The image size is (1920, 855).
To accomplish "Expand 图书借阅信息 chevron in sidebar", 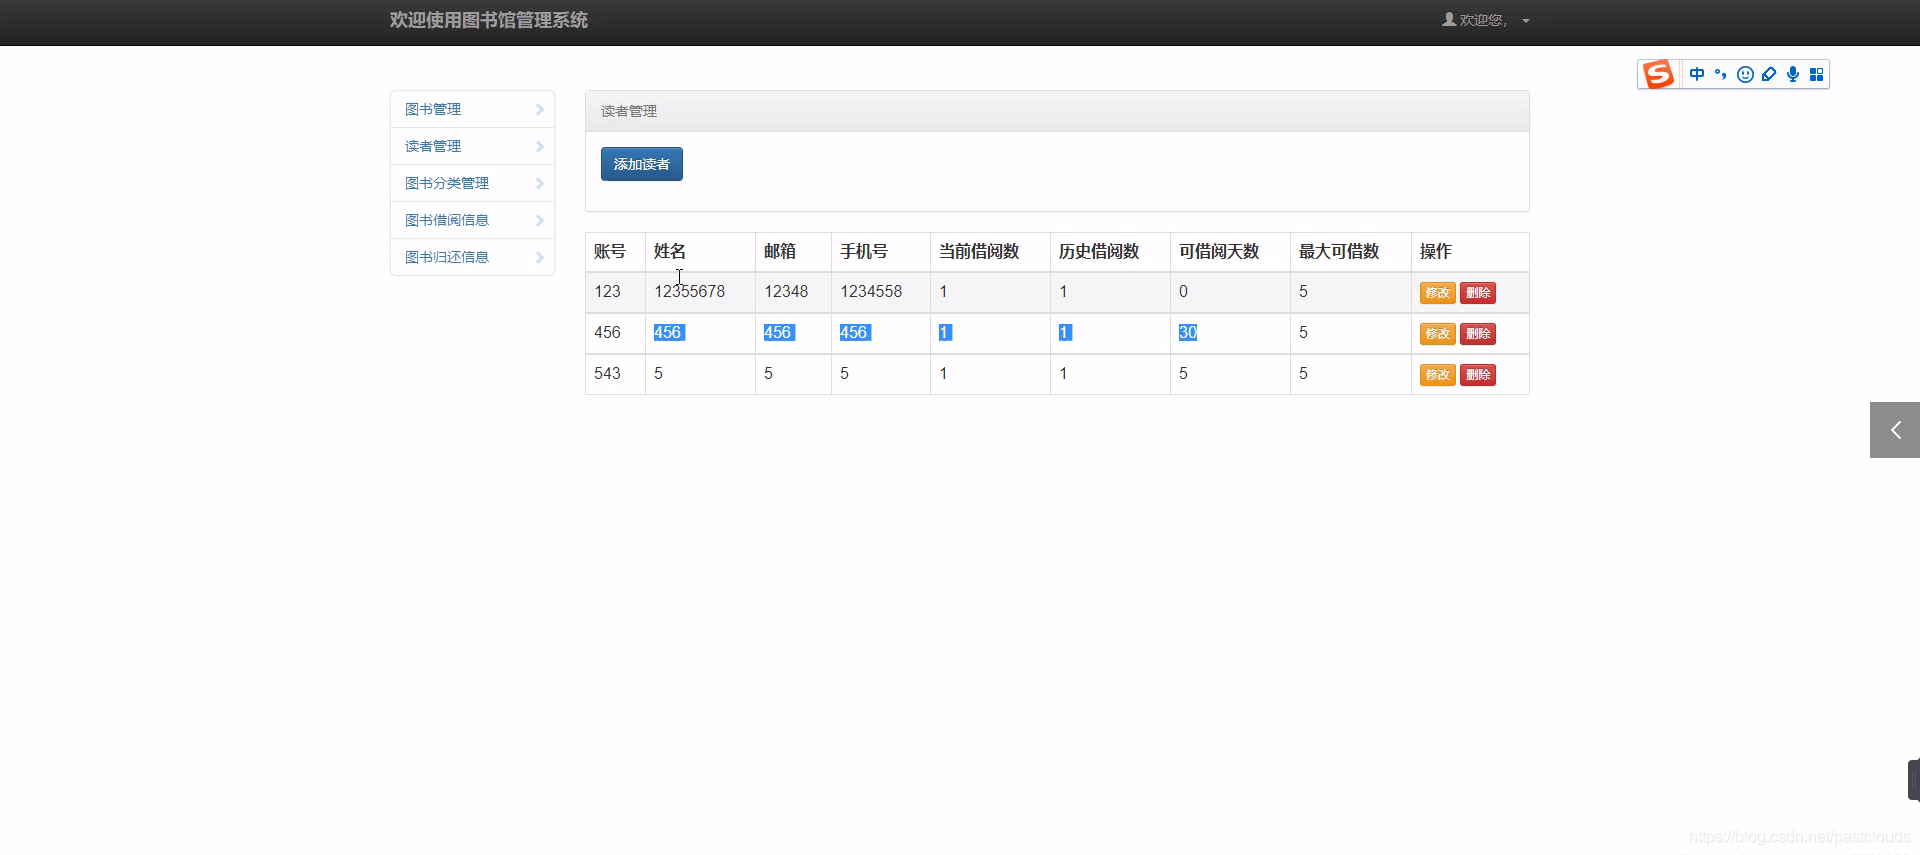I will 539,220.
